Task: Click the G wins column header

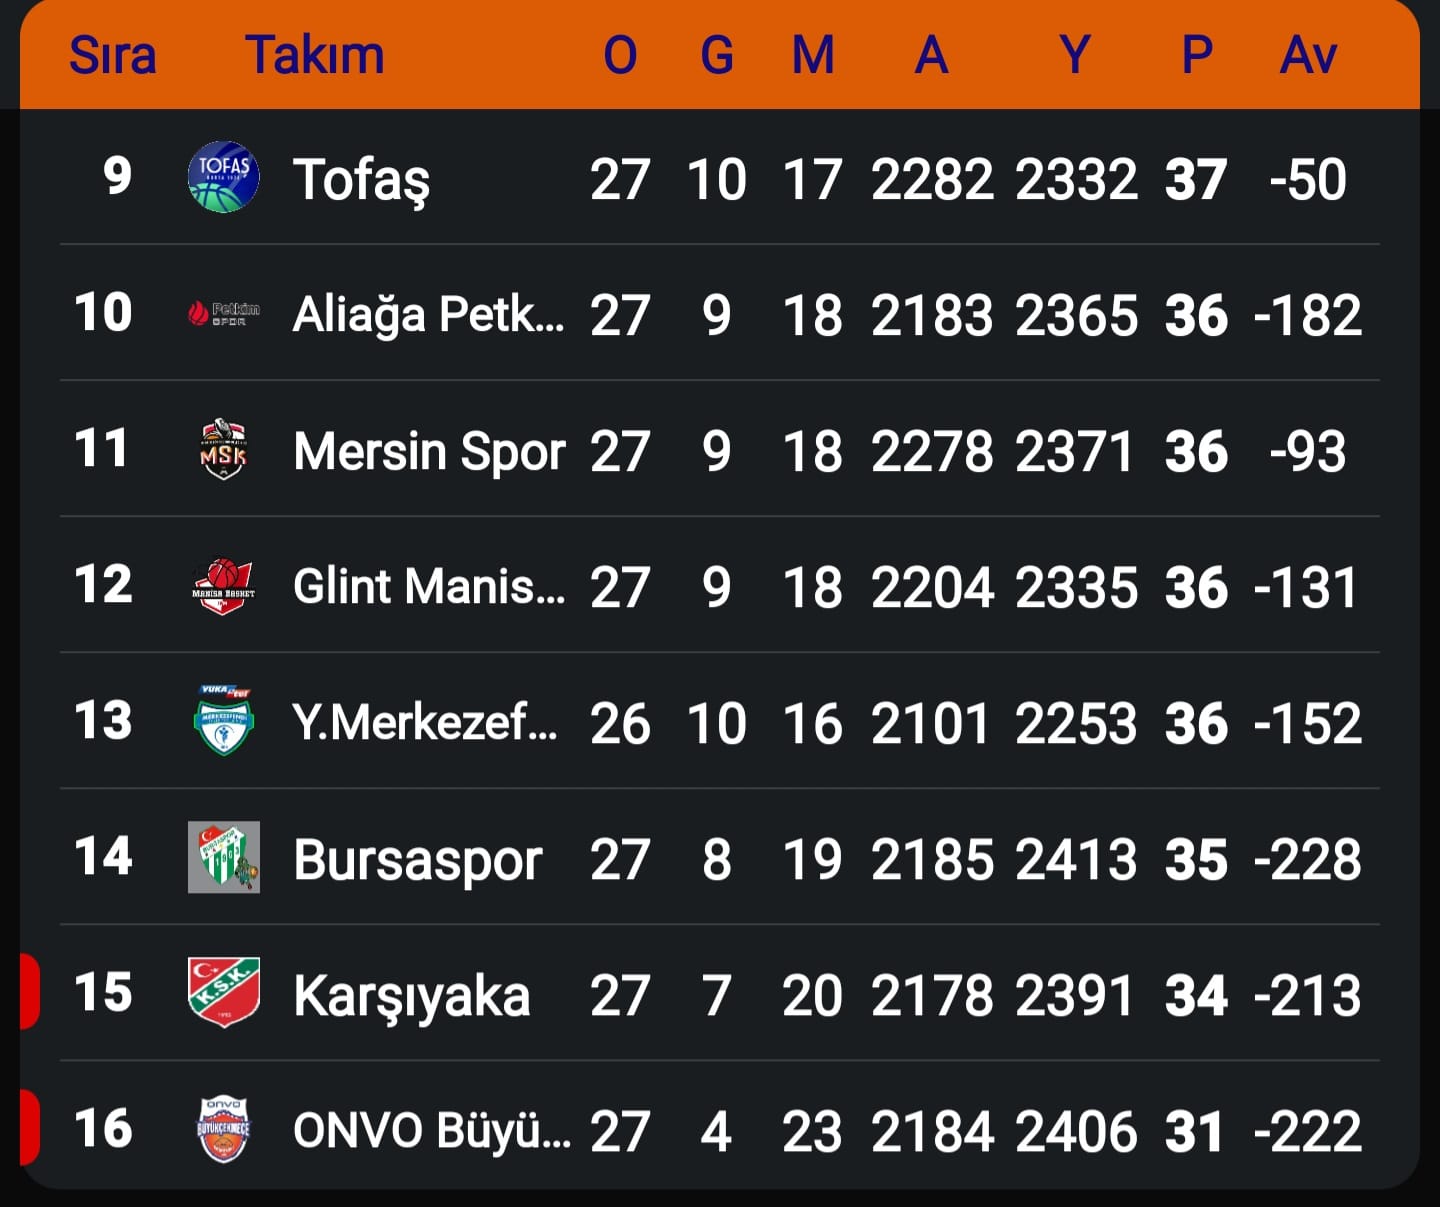Action: coord(717,55)
